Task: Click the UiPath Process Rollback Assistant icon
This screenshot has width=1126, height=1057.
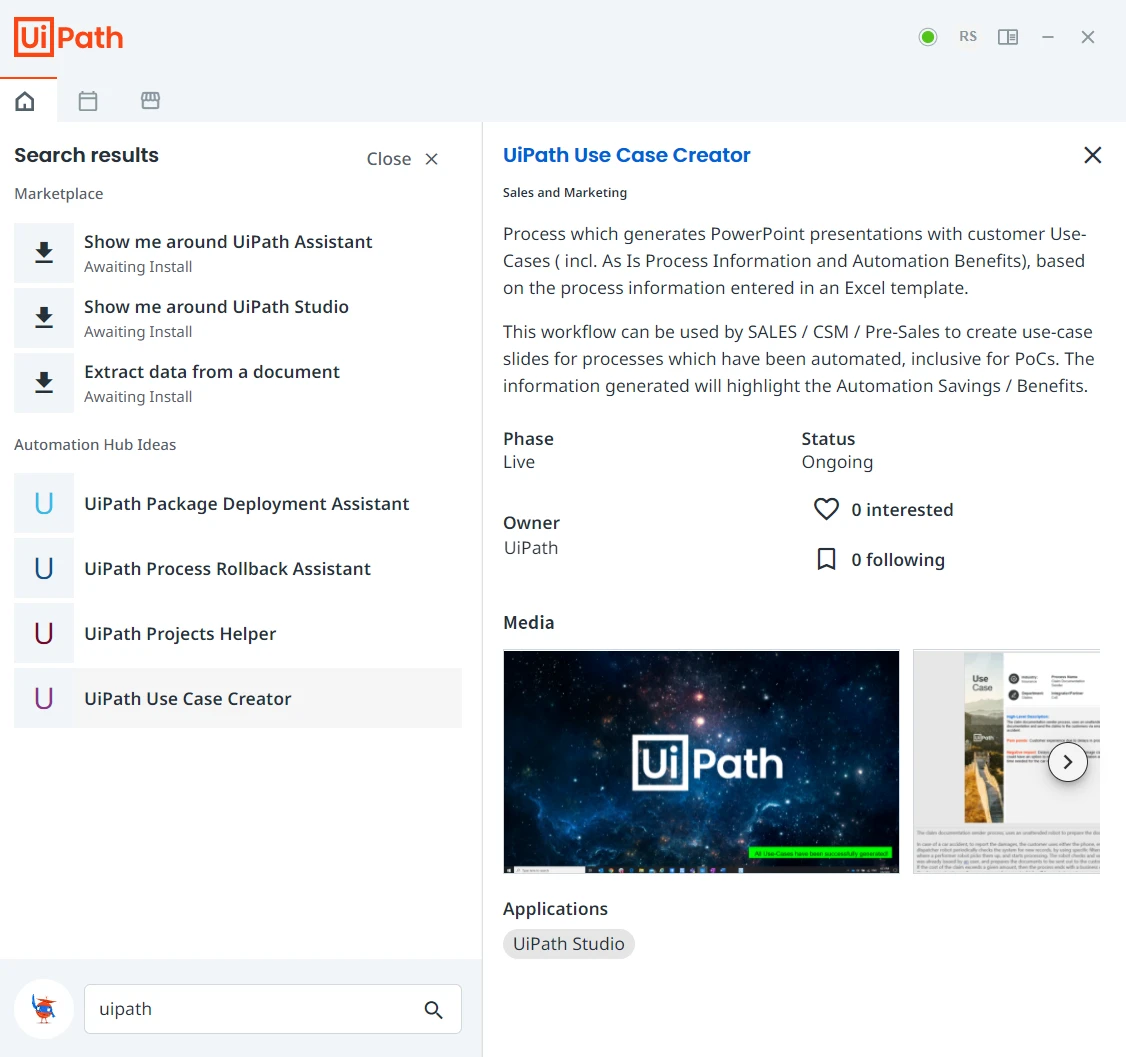Action: [44, 568]
